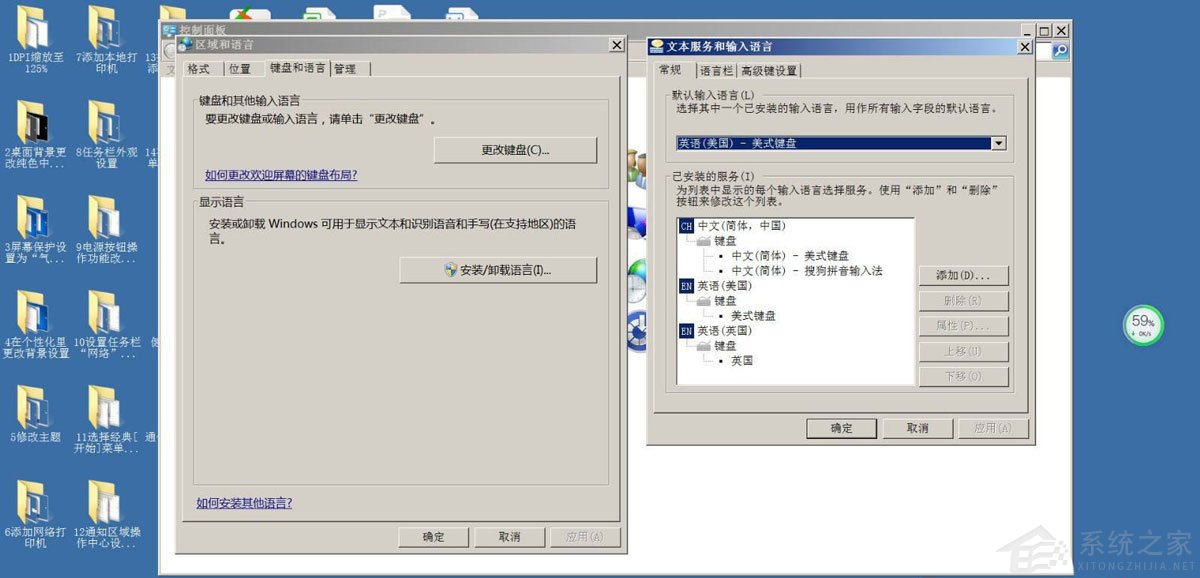Click the 59% circular progress indicator
This screenshot has width=1200, height=578.
click(1143, 324)
